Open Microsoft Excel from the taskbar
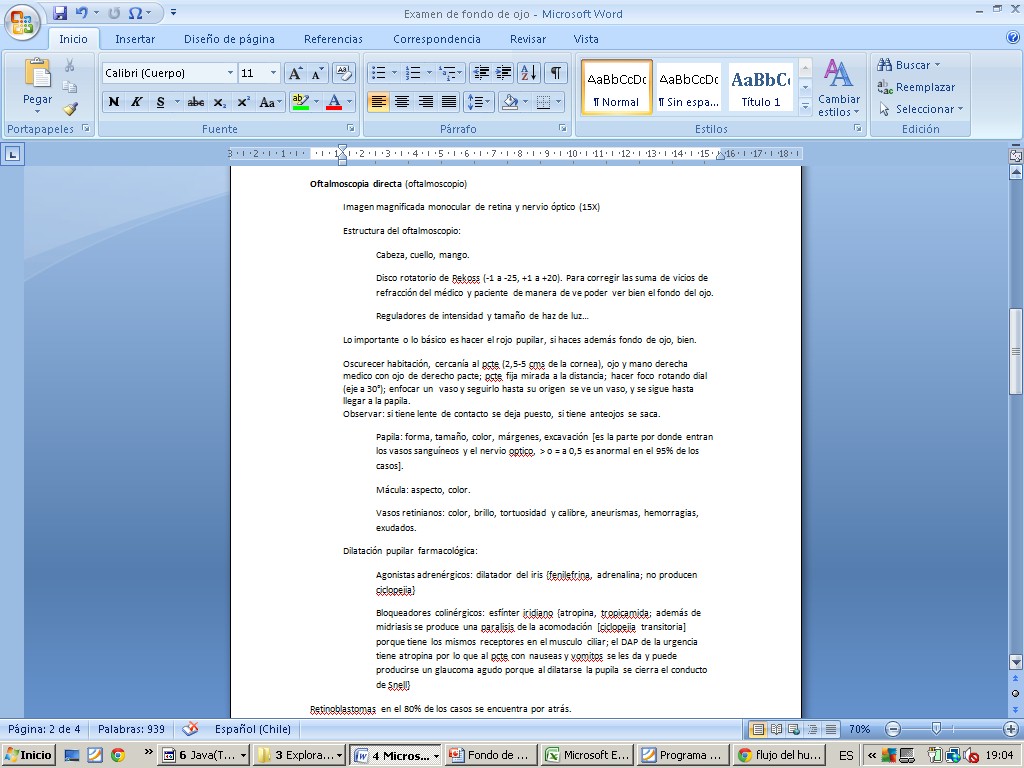The image size is (1024, 768). [x=587, y=755]
